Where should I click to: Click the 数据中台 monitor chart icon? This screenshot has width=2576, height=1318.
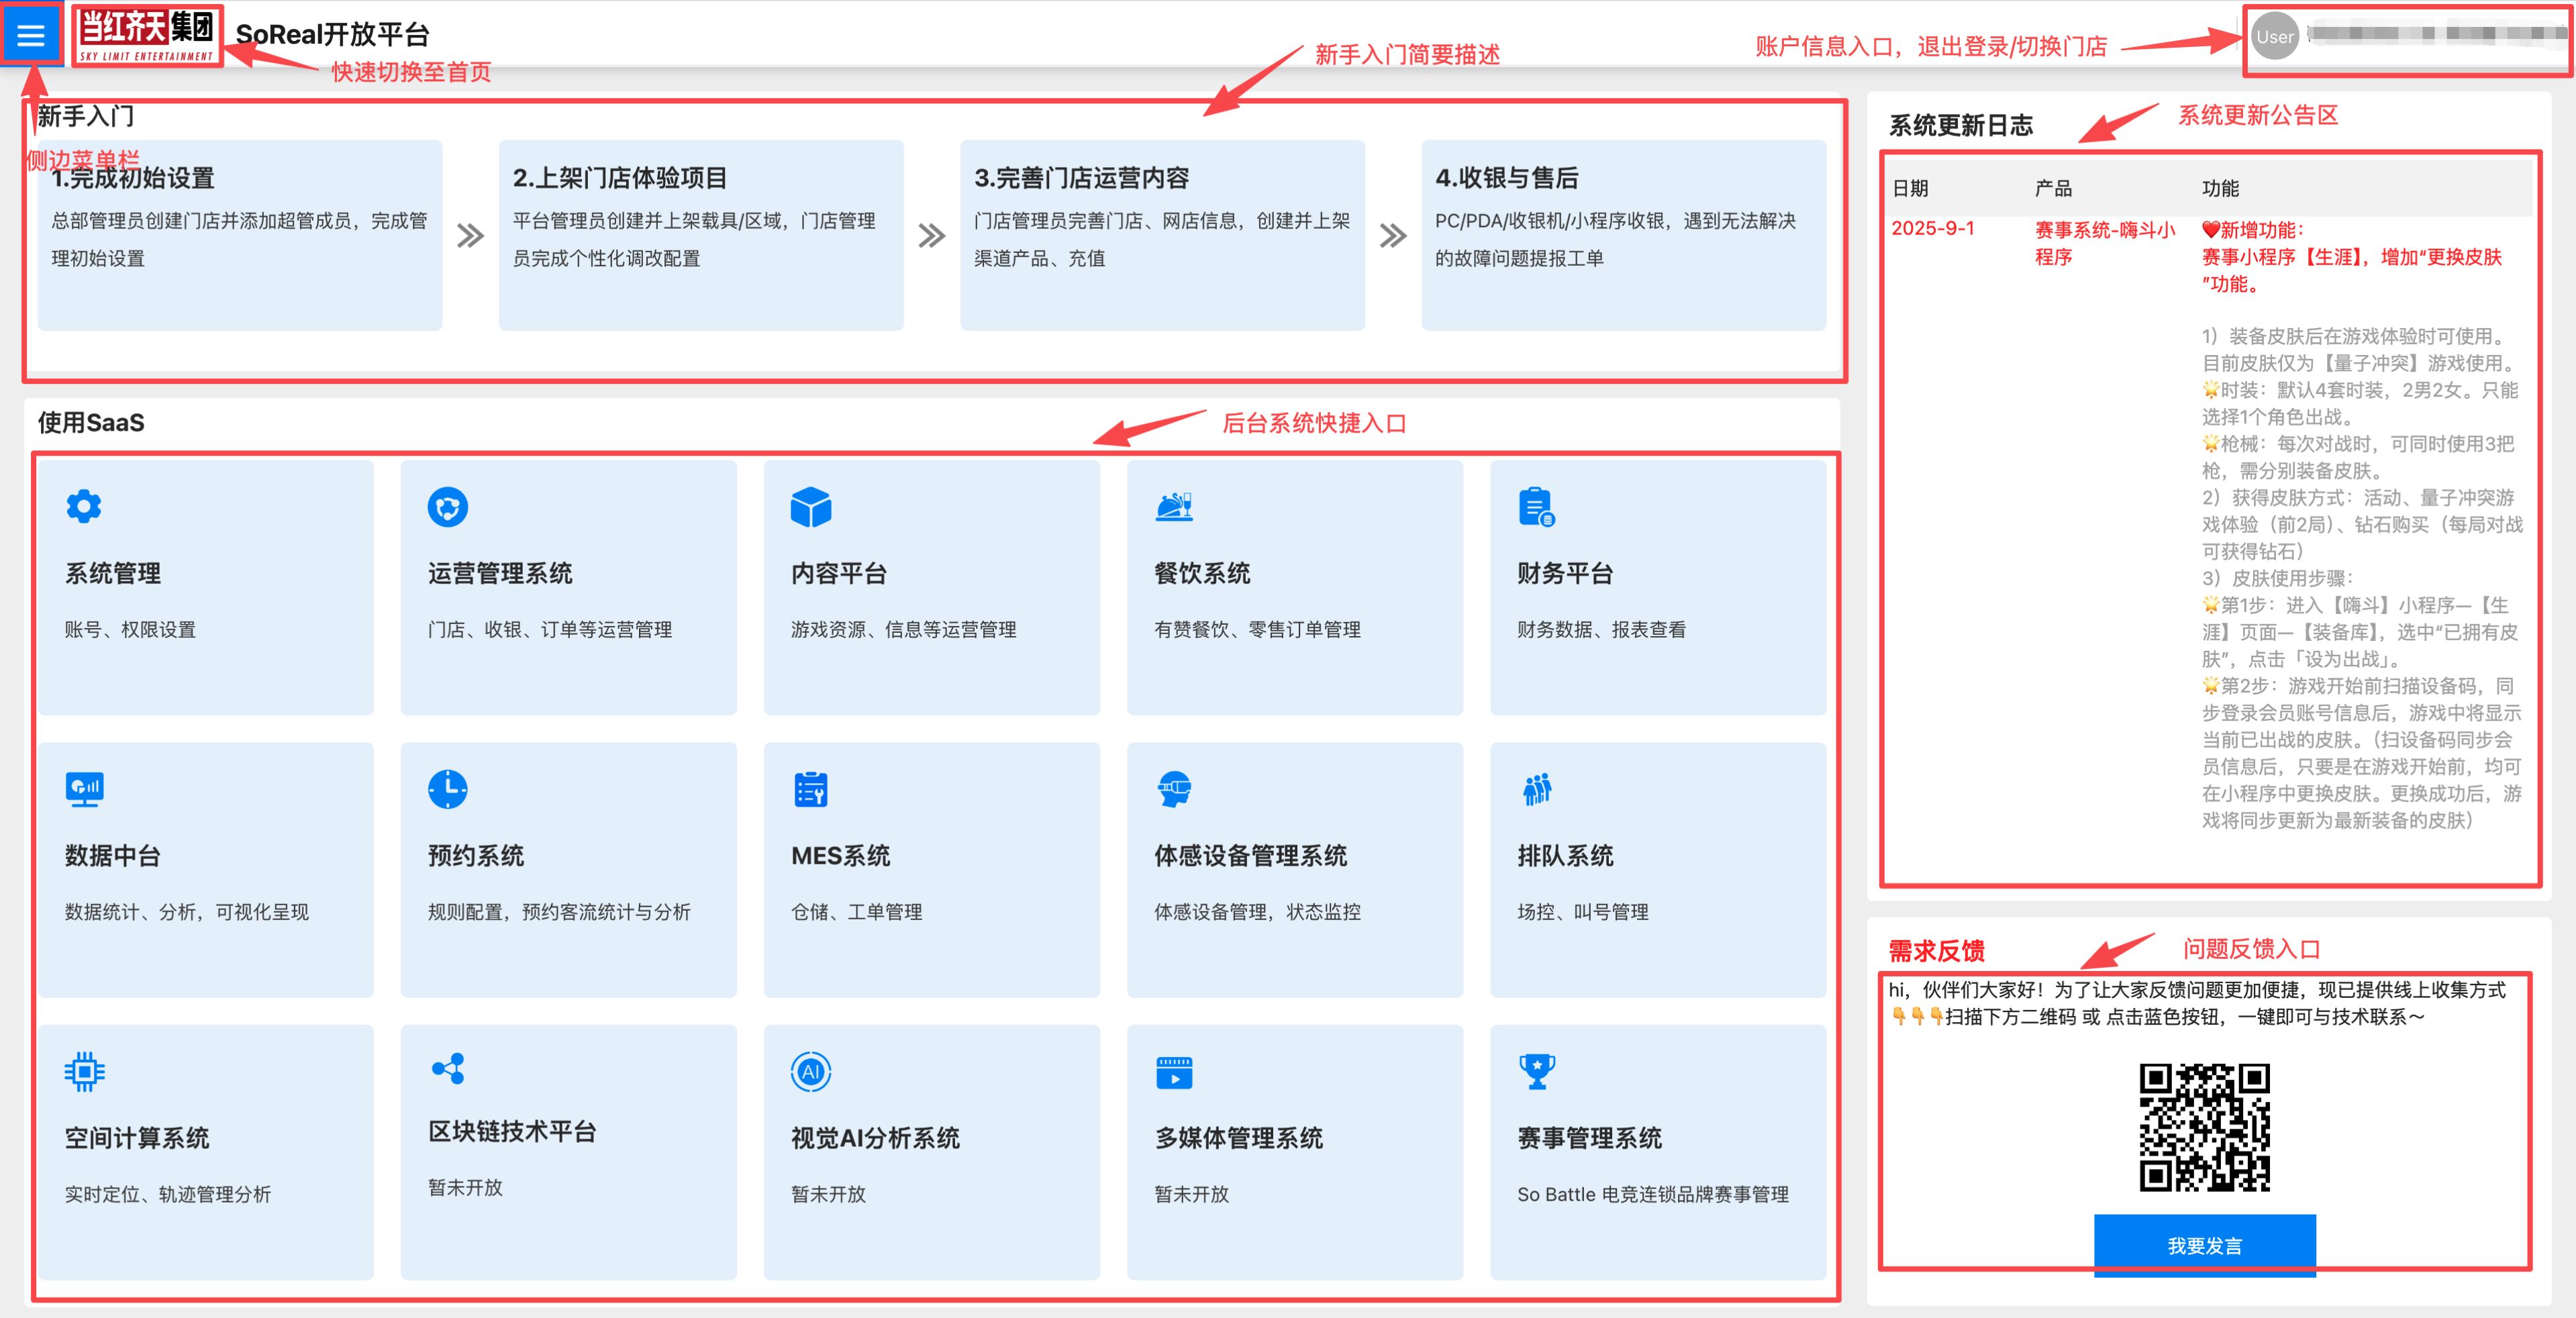tap(84, 790)
